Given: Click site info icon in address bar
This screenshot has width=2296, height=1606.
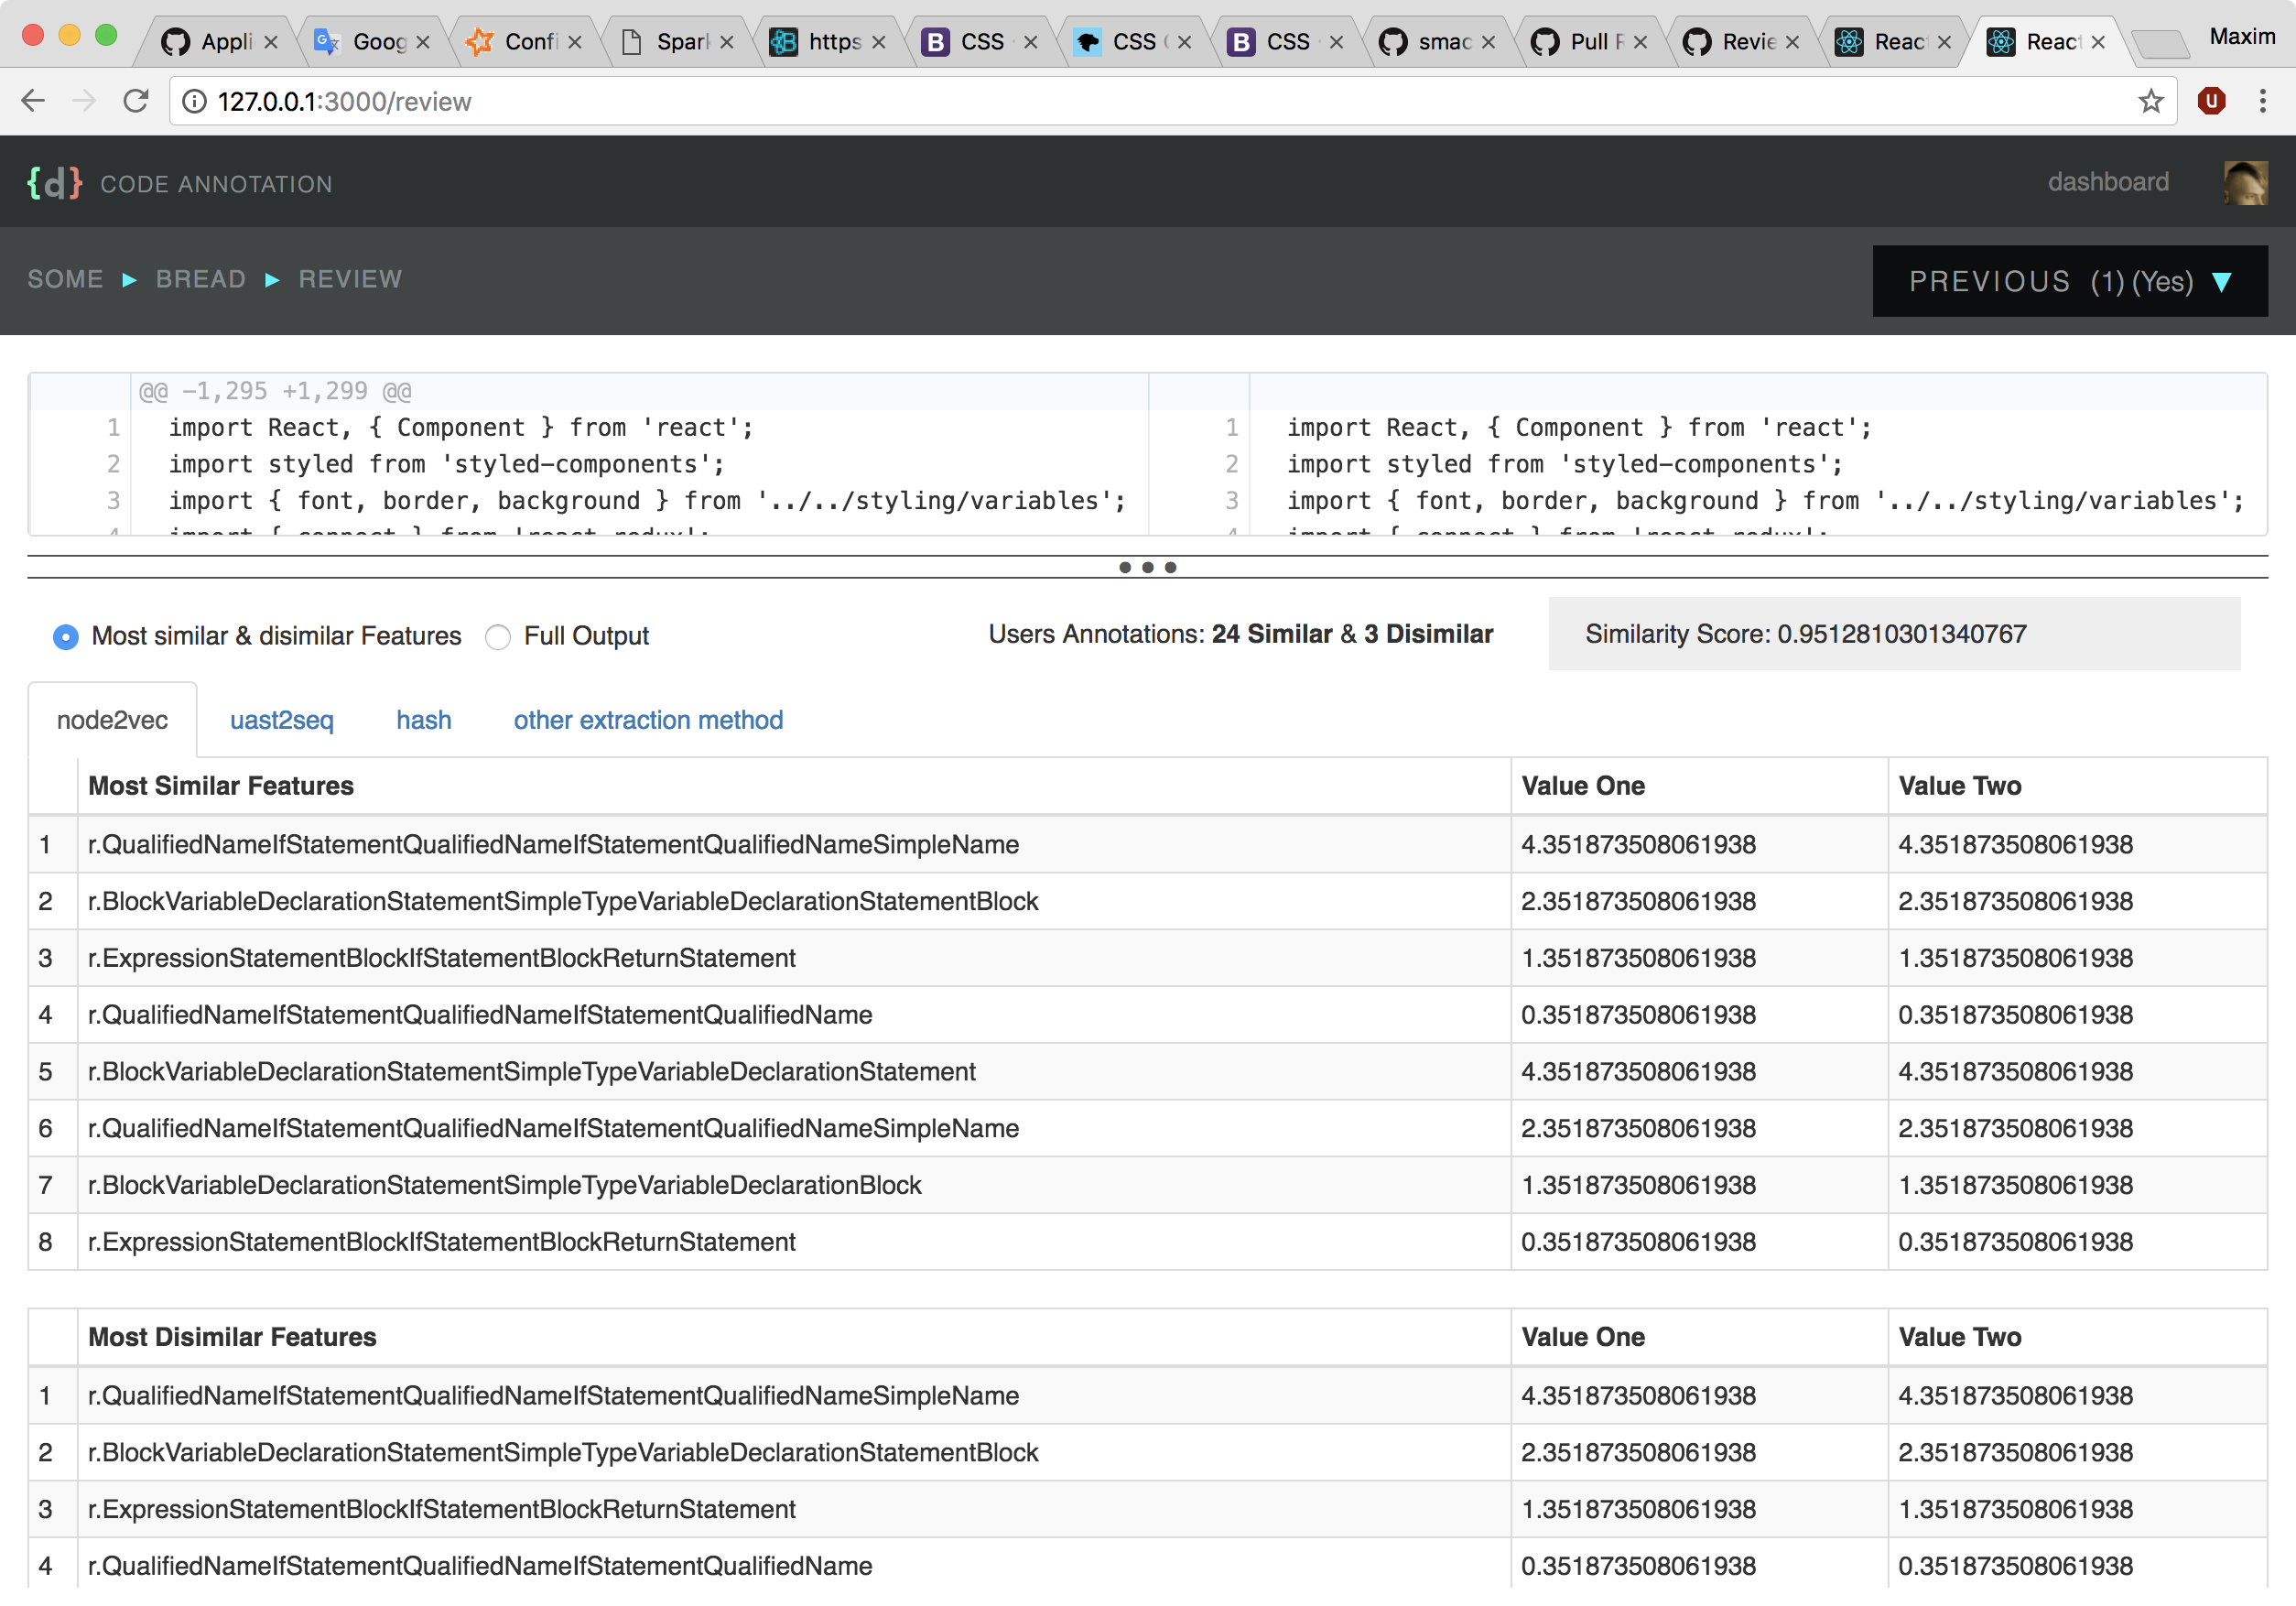Looking at the screenshot, I should point(195,101).
